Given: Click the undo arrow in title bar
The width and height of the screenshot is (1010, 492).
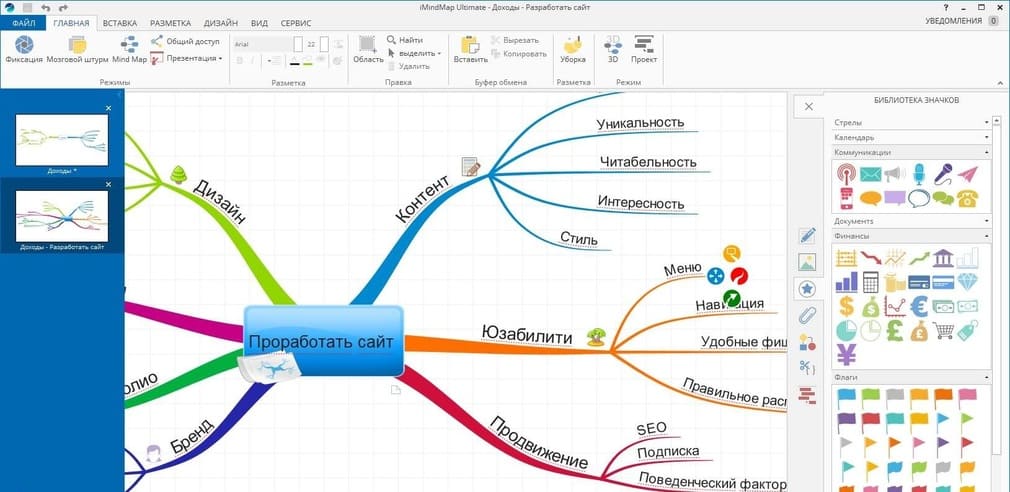Looking at the screenshot, I should [45, 8].
